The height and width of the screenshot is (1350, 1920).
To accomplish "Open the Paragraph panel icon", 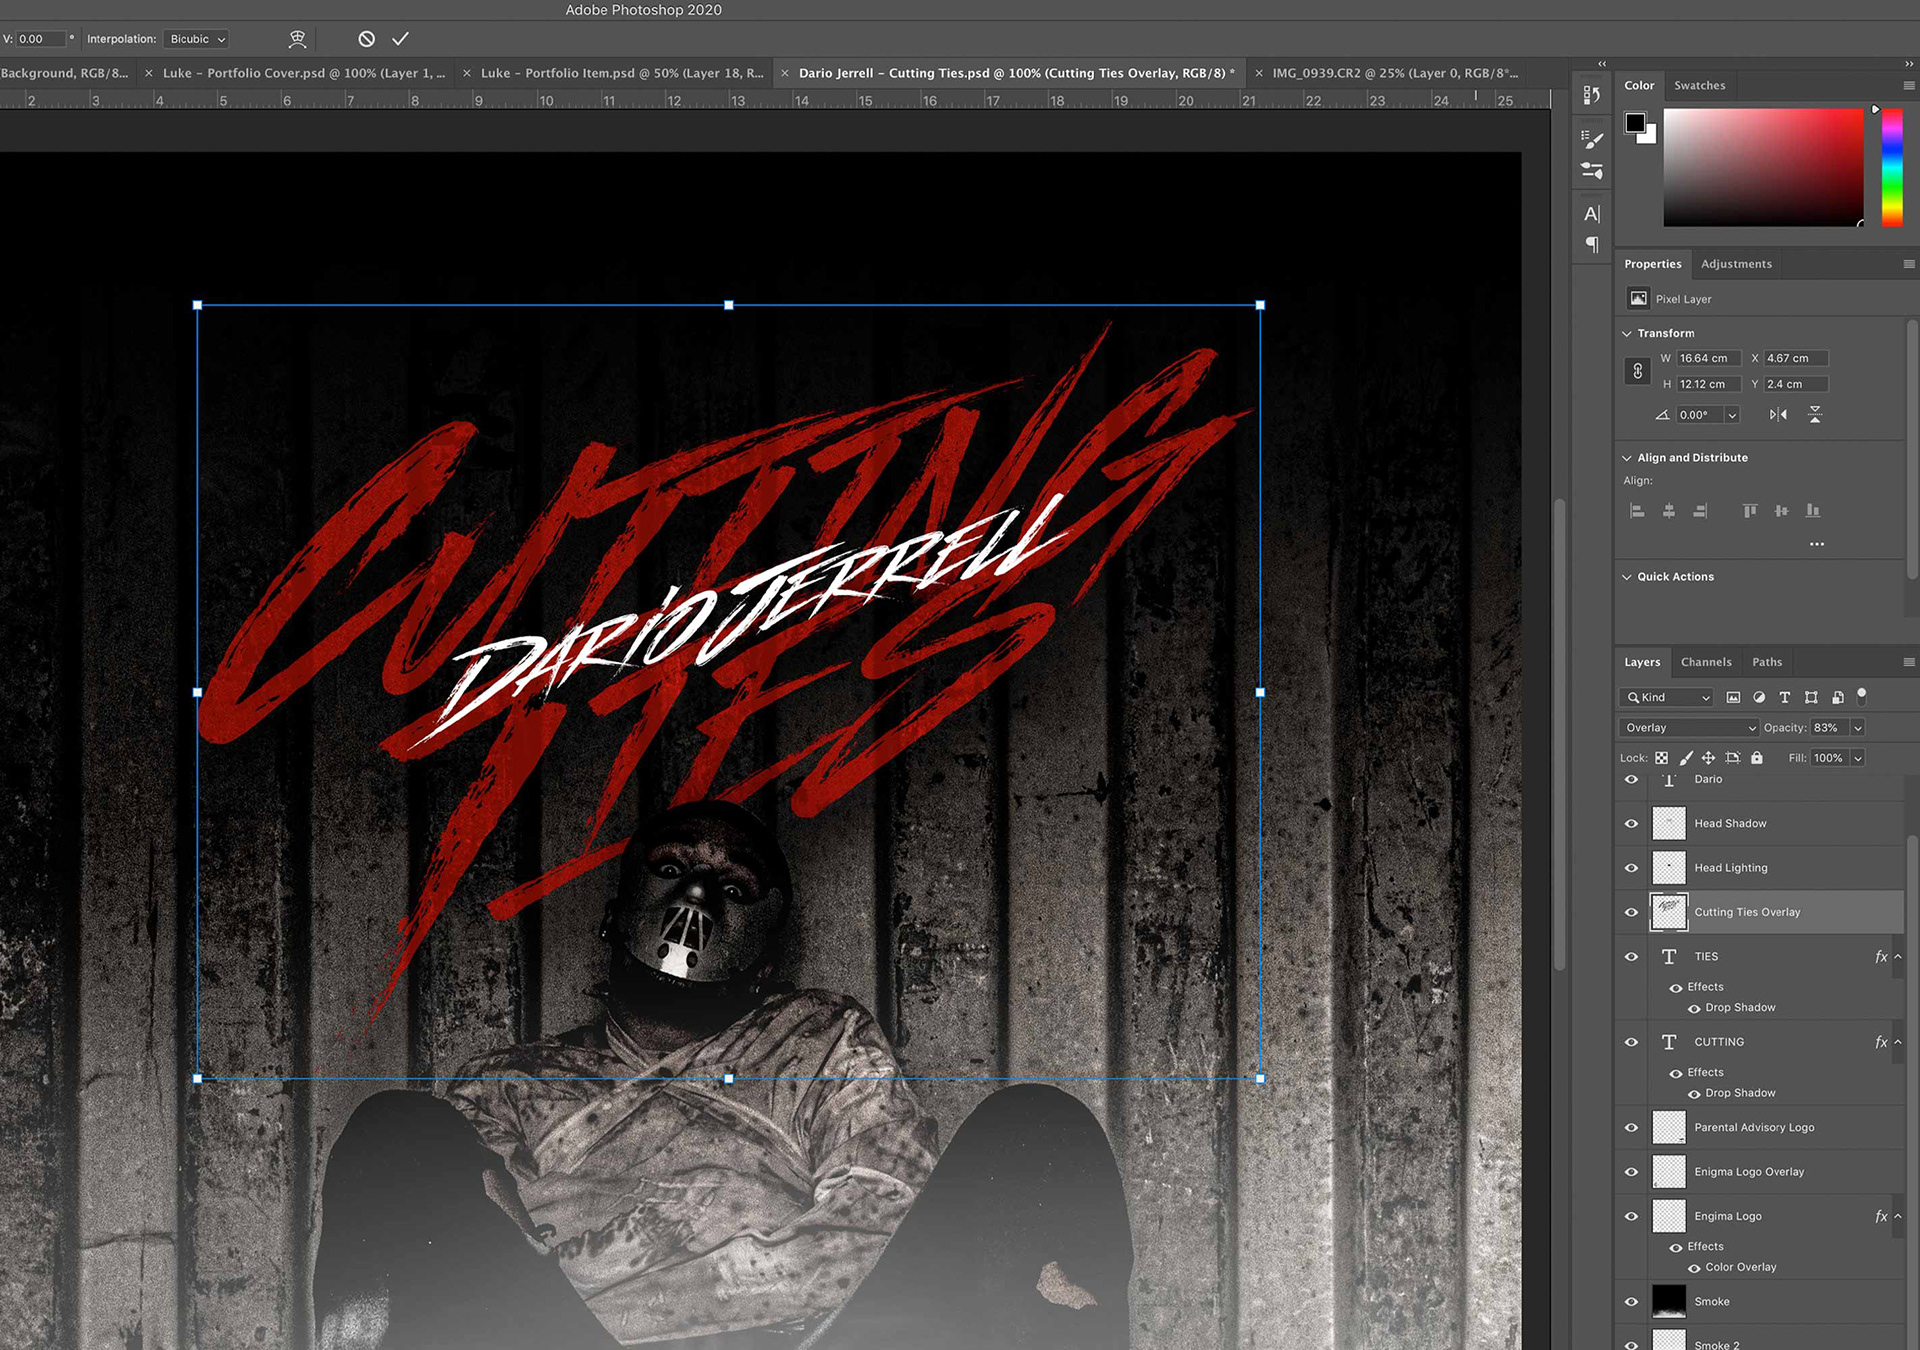I will pyautogui.click(x=1592, y=245).
